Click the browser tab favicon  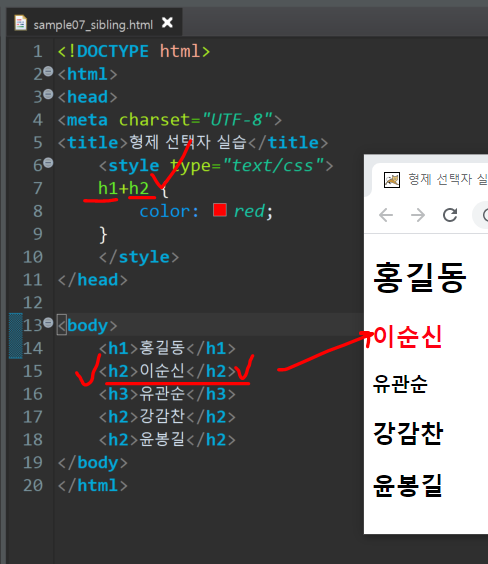(x=392, y=180)
